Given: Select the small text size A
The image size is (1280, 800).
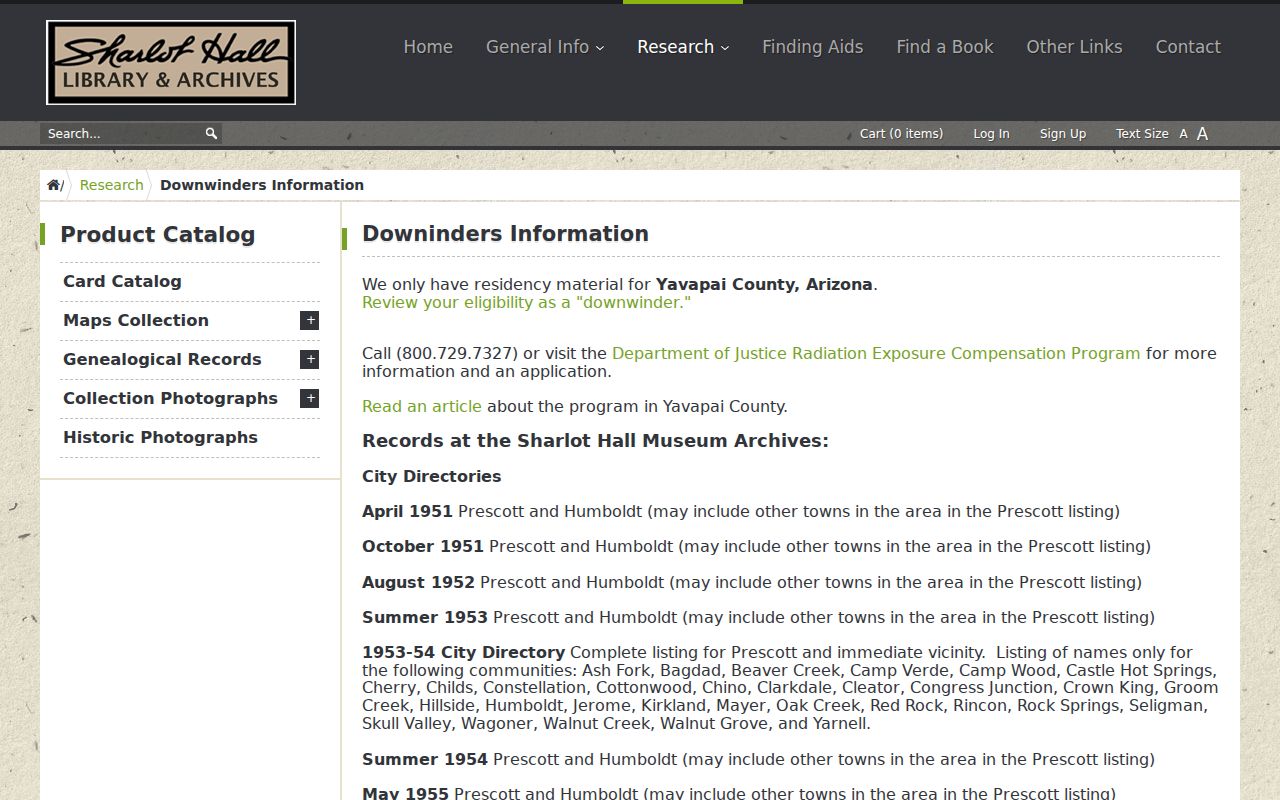Looking at the screenshot, I should 1183,134.
